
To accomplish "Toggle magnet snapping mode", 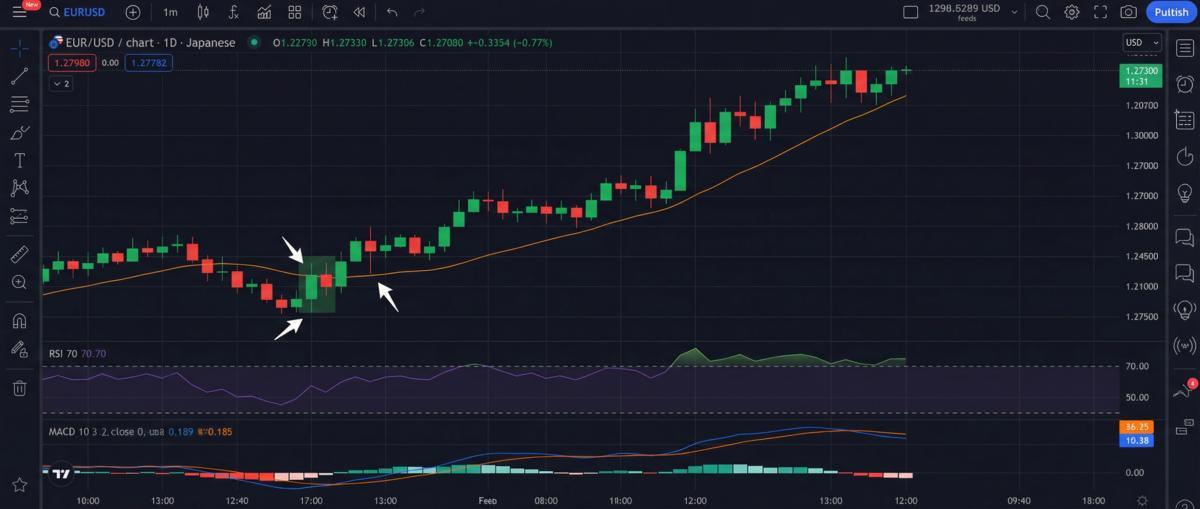I will 19,321.
